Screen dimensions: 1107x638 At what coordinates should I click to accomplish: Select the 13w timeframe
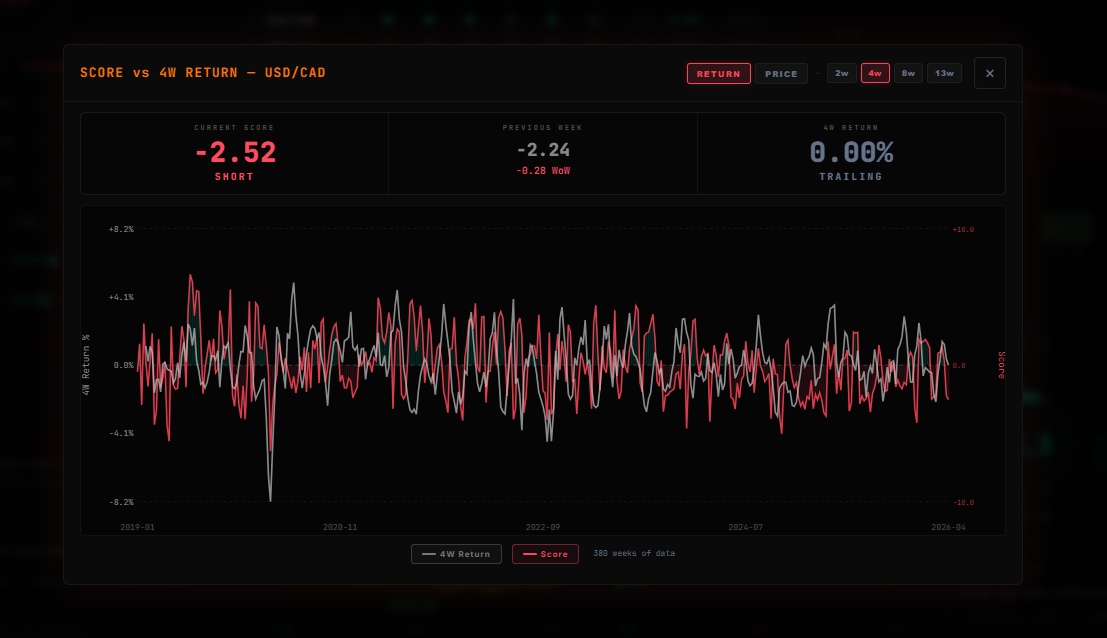pos(943,73)
